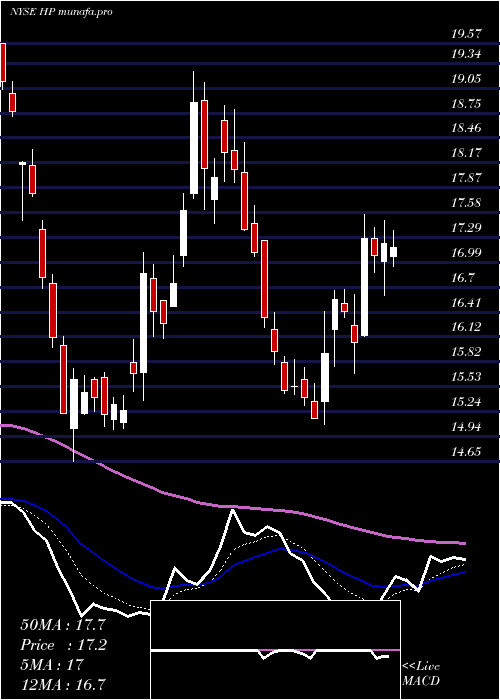500x700 pixels.
Task: Select the Price : 17.2 readout
Action: 64,645
